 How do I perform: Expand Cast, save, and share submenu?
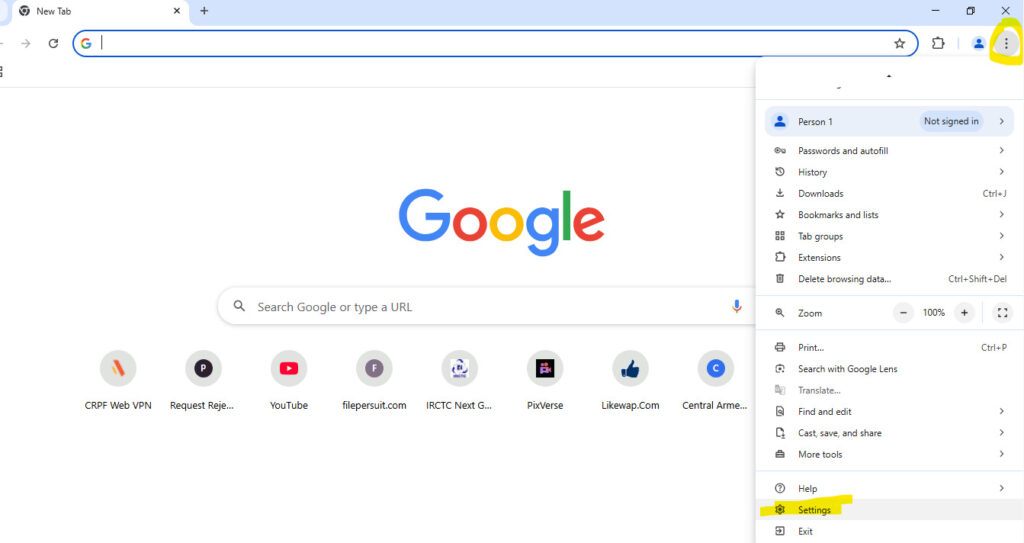[x=889, y=433]
